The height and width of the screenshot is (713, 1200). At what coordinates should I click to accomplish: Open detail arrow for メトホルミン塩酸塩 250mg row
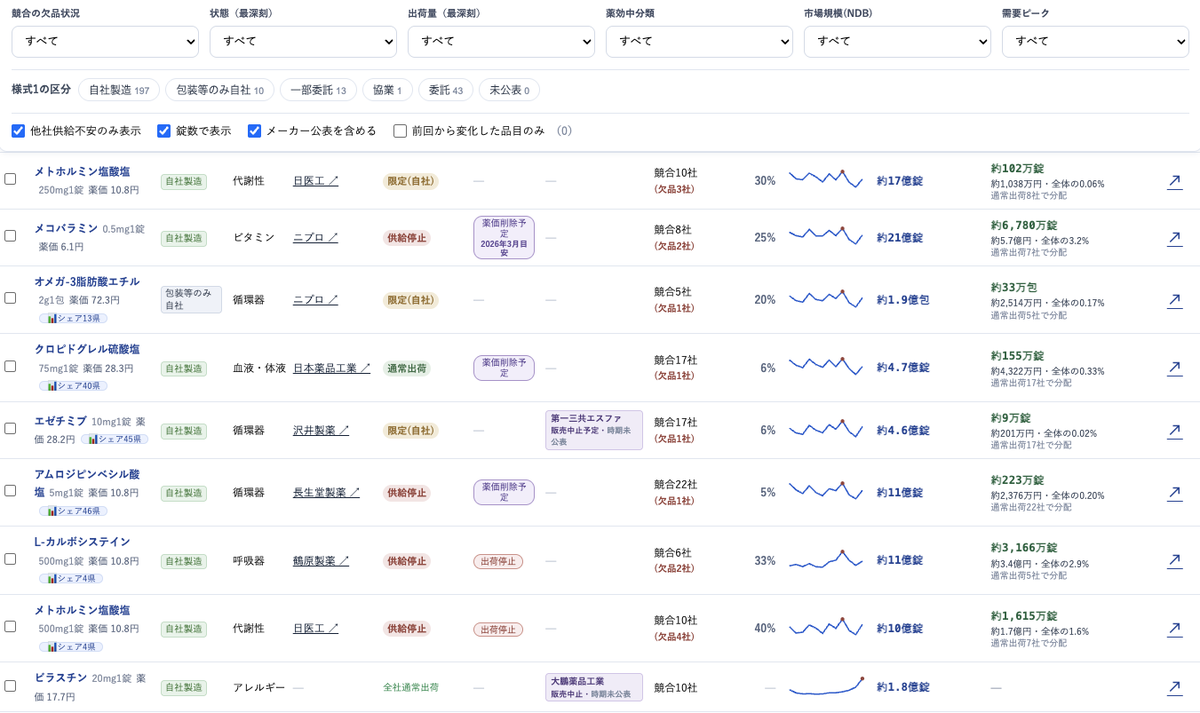click(1174, 181)
